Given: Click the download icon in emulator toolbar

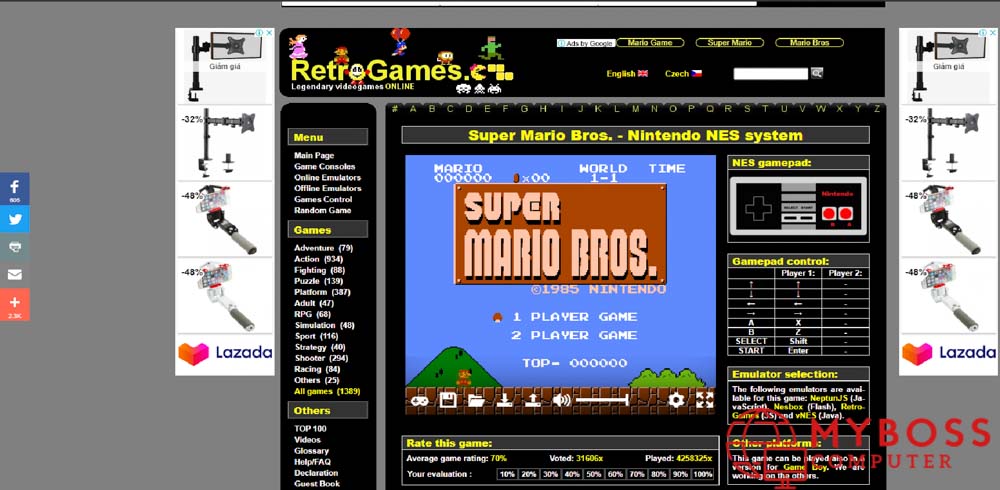Looking at the screenshot, I should pos(505,401).
